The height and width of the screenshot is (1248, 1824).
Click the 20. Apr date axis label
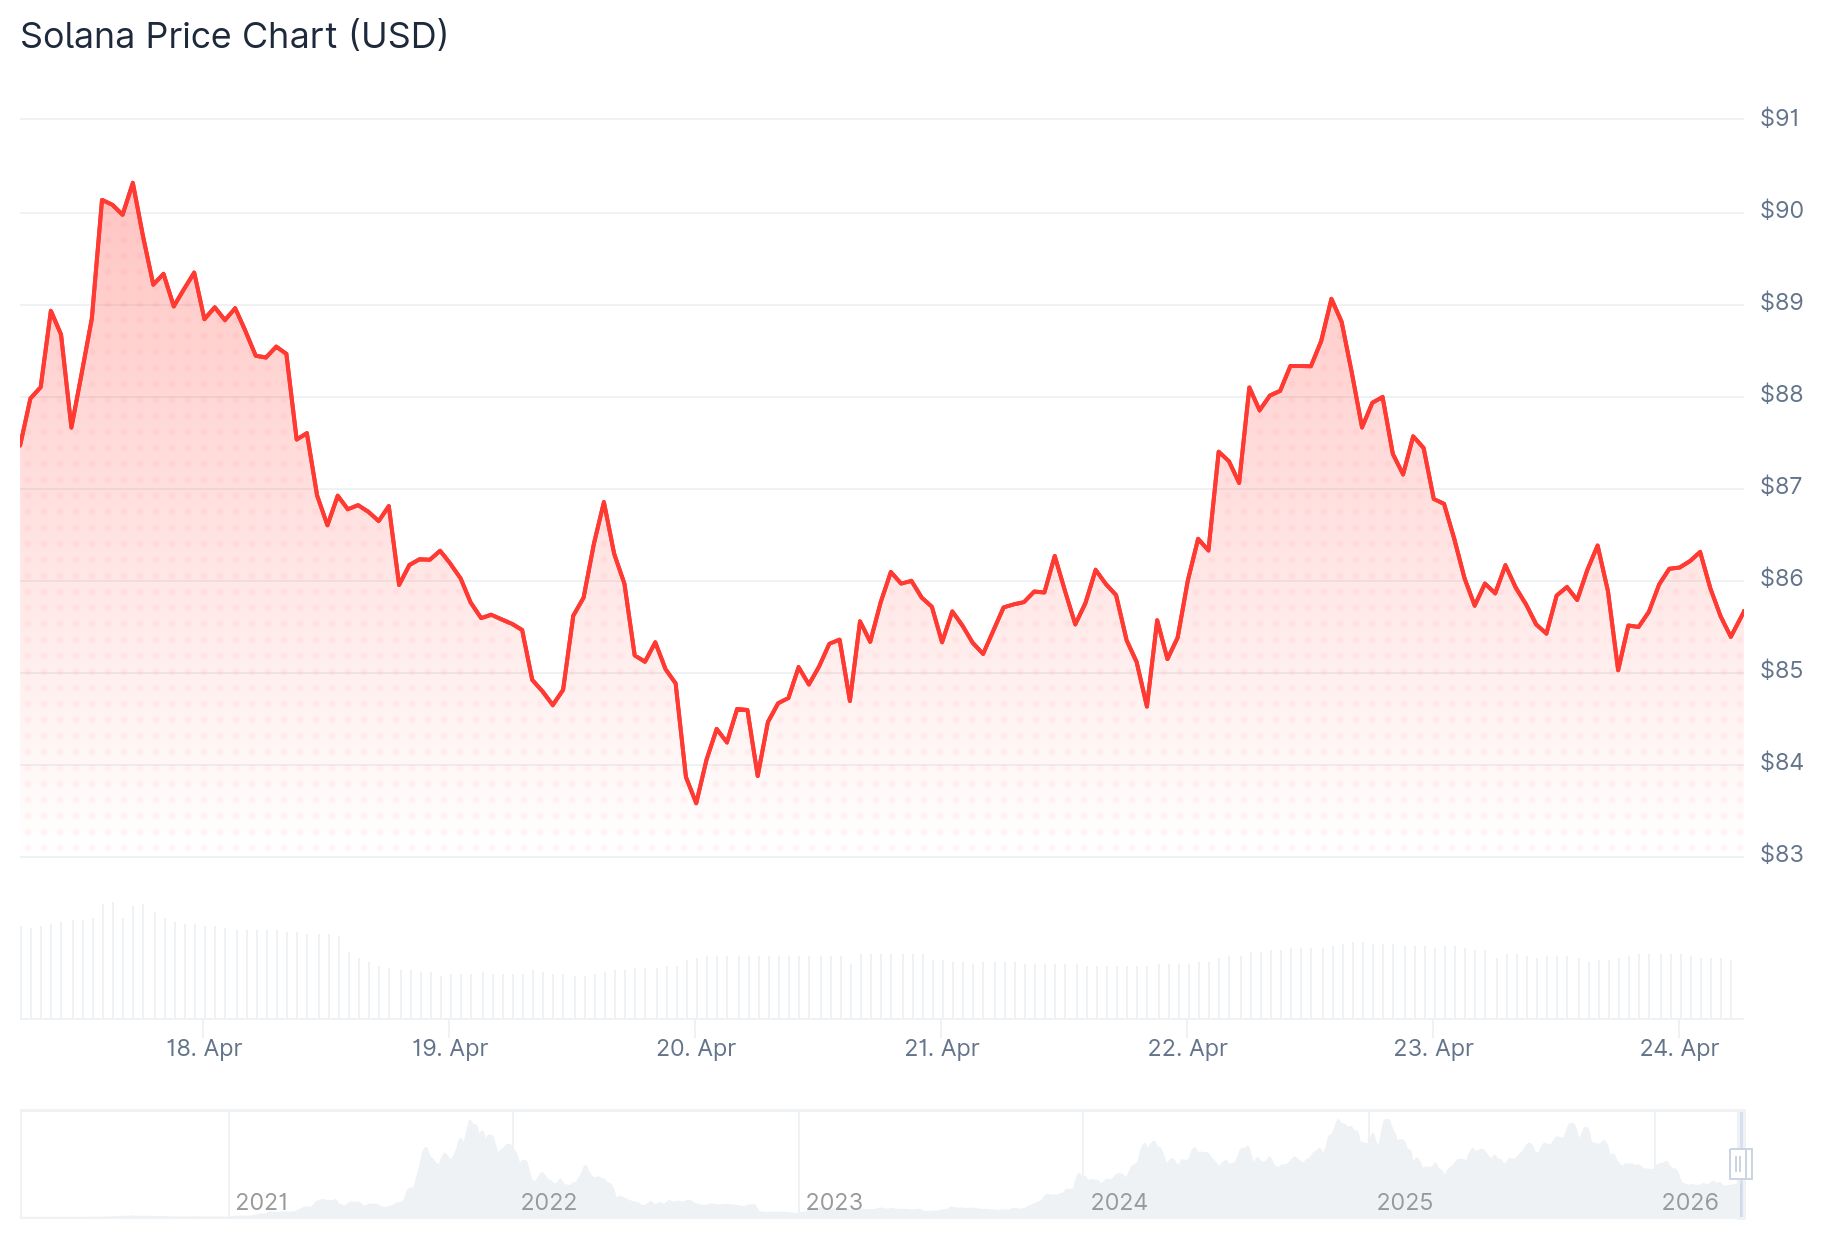coord(696,1048)
